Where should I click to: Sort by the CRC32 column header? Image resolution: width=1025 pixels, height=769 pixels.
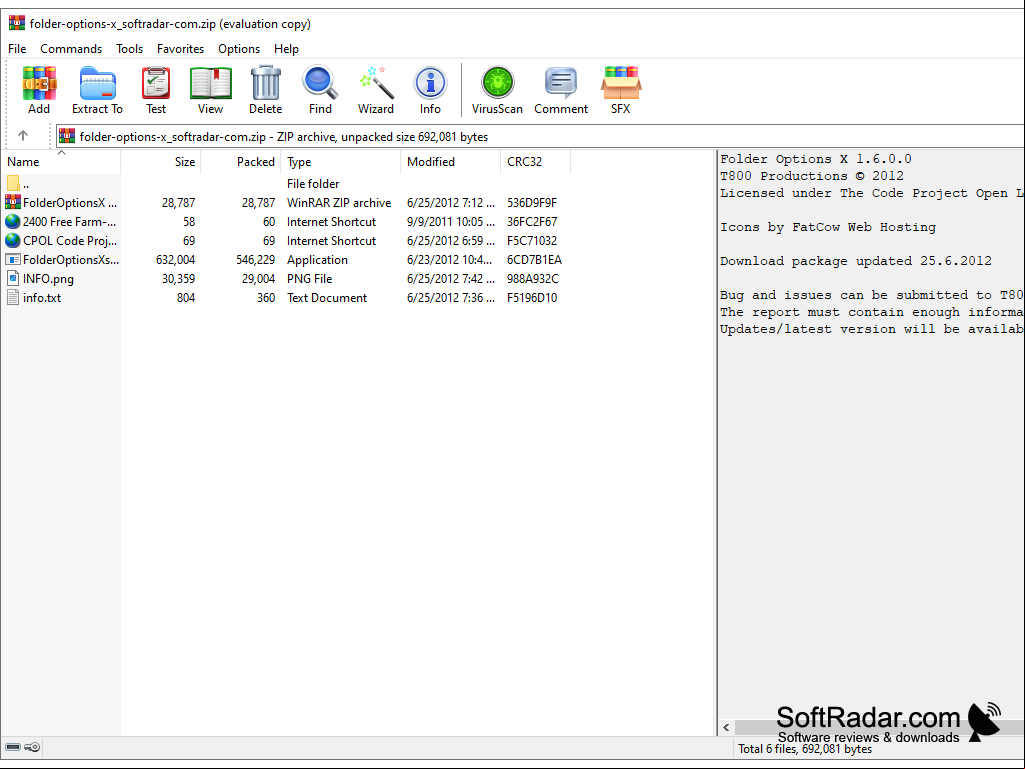[x=535, y=162]
